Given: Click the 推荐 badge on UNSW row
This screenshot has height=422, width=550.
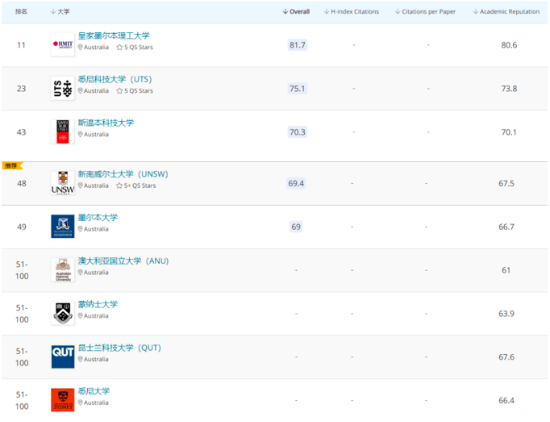Looking at the screenshot, I should tap(12, 166).
